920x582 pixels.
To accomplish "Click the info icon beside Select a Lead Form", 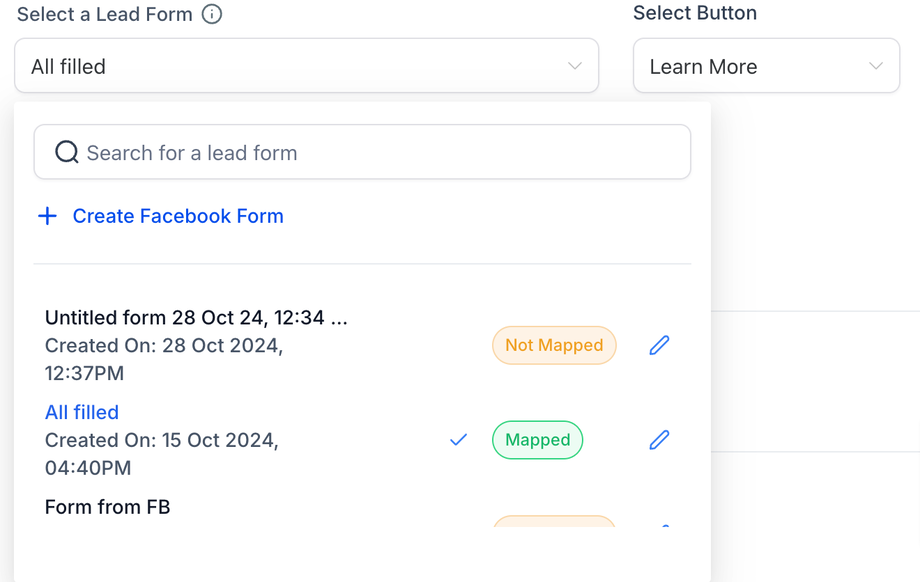I will coord(212,14).
